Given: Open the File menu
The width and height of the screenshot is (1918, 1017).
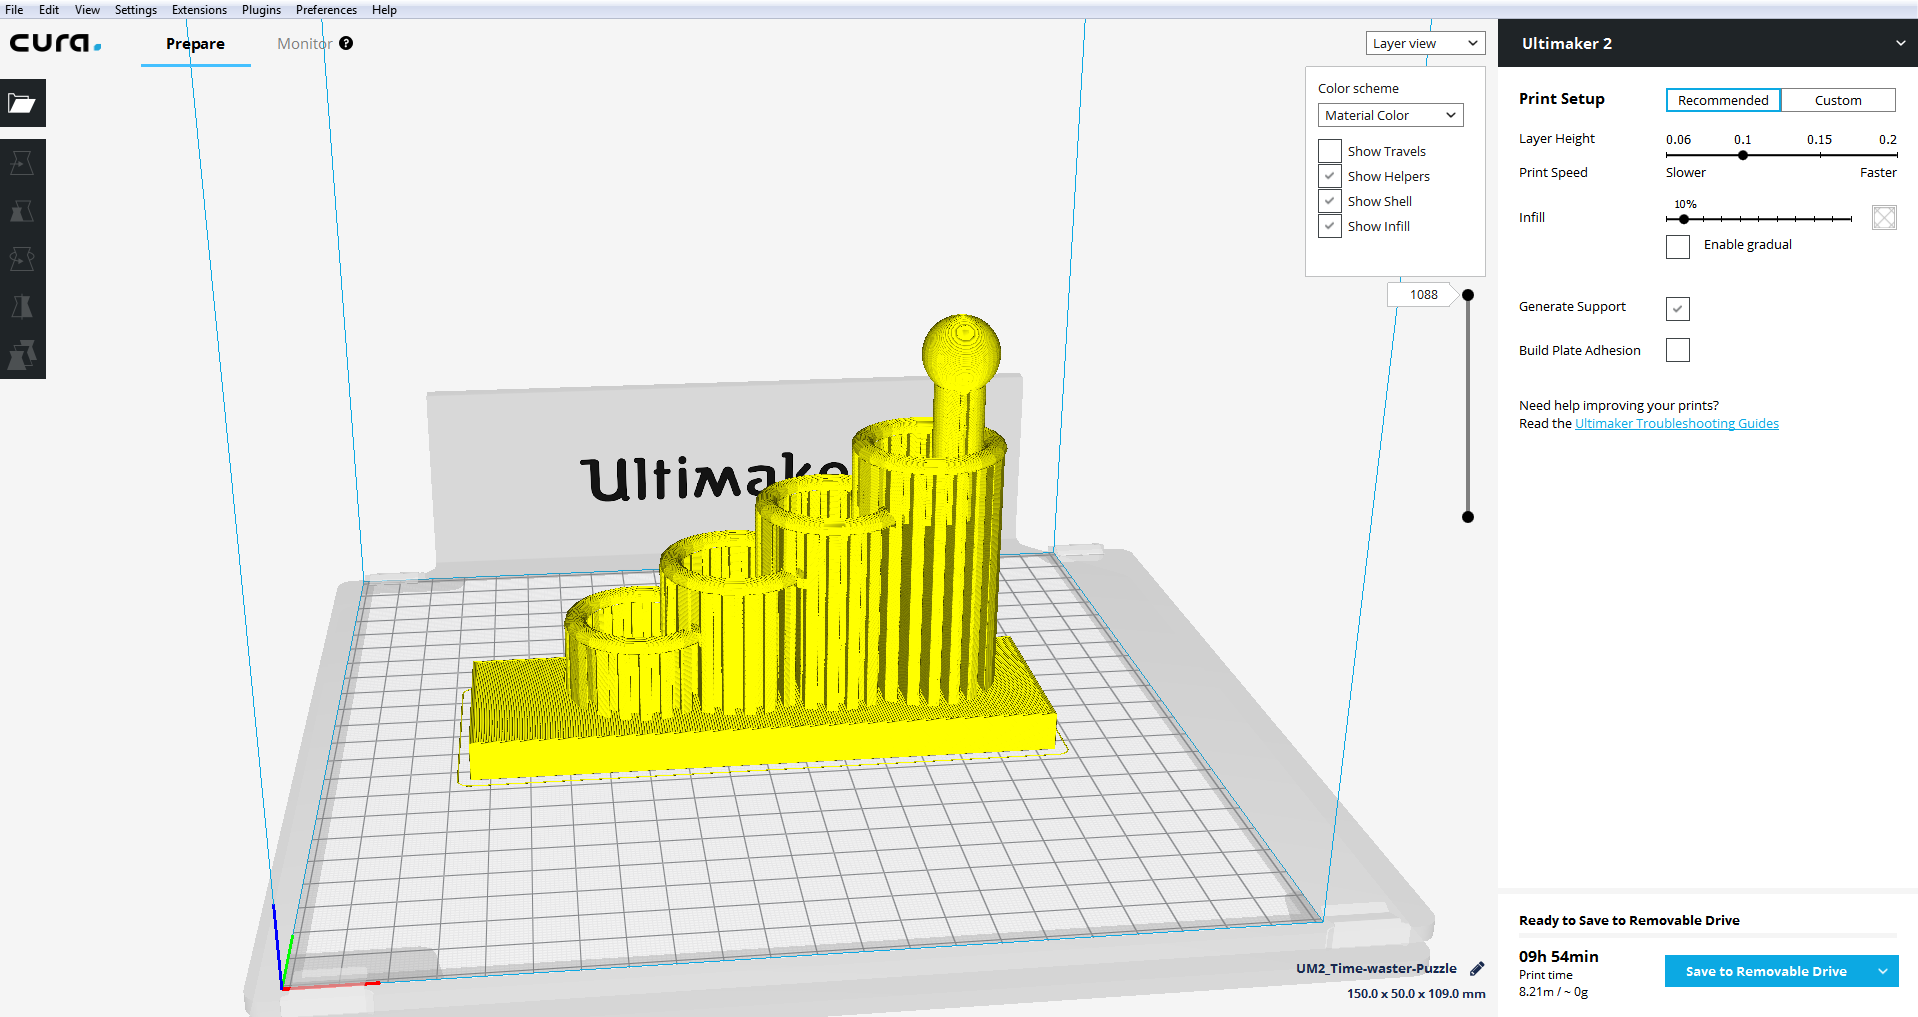Looking at the screenshot, I should [x=14, y=9].
